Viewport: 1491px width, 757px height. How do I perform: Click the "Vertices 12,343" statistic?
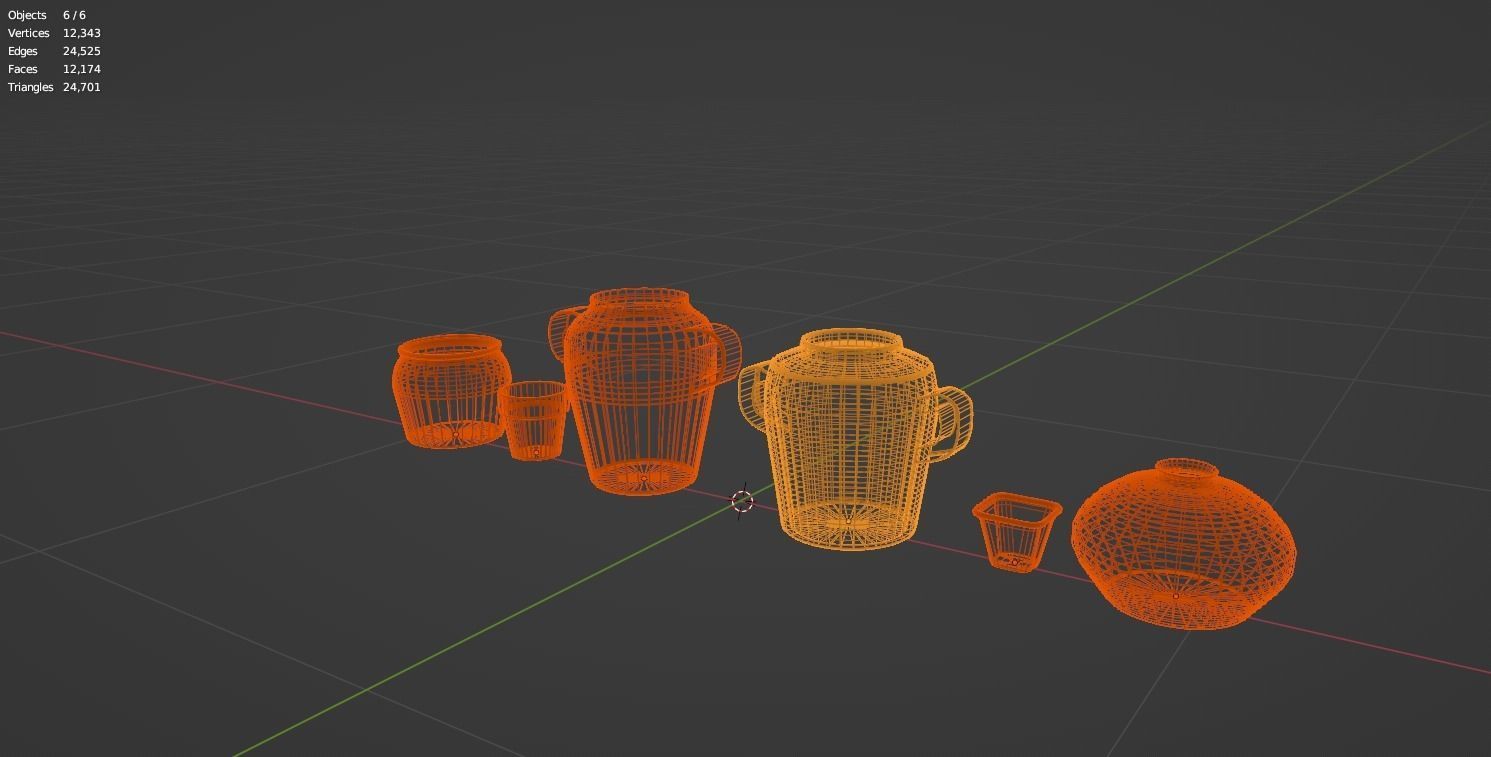tap(54, 33)
